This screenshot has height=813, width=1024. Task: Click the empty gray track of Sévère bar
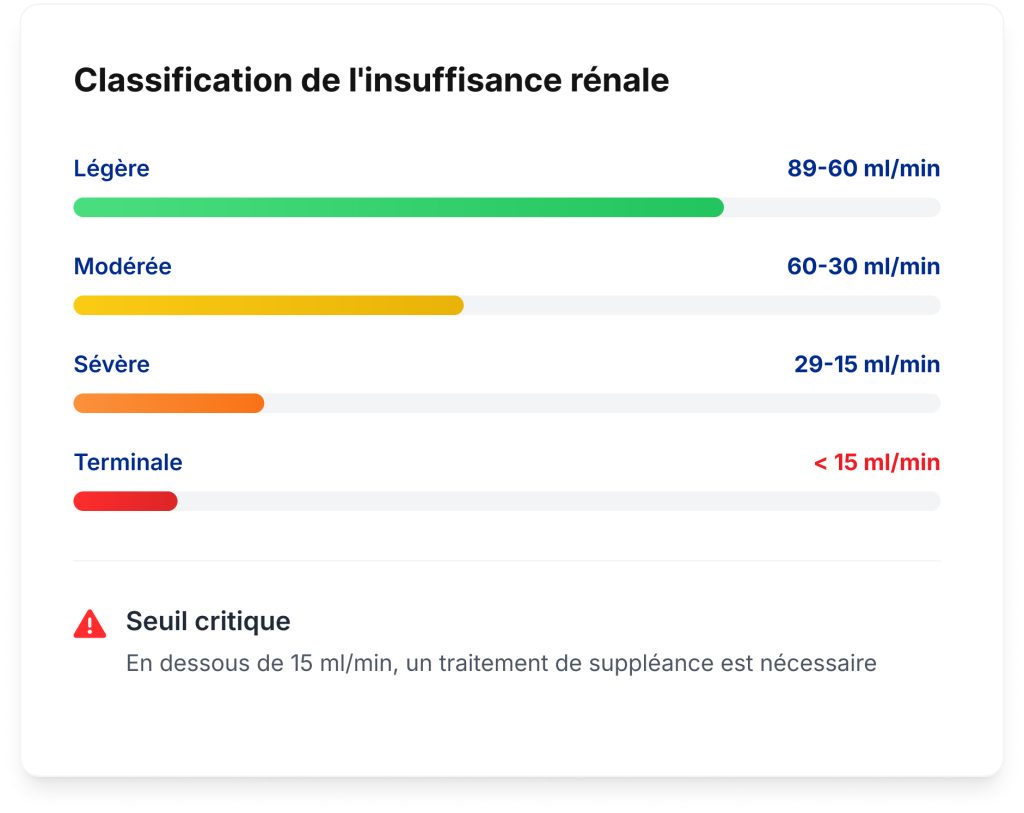pyautogui.click(x=602, y=403)
